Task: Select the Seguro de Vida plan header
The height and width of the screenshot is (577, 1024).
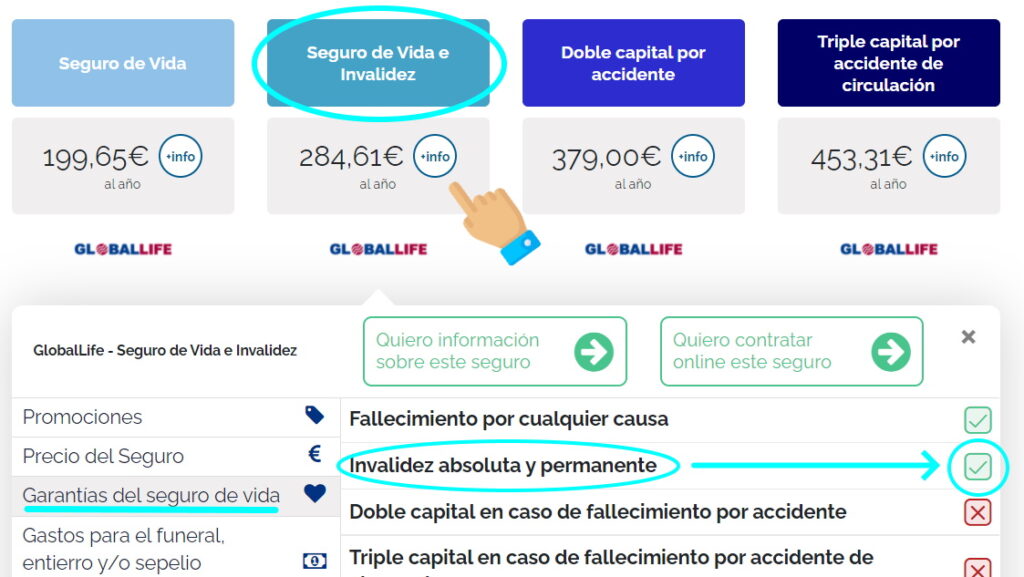Action: 123,63
